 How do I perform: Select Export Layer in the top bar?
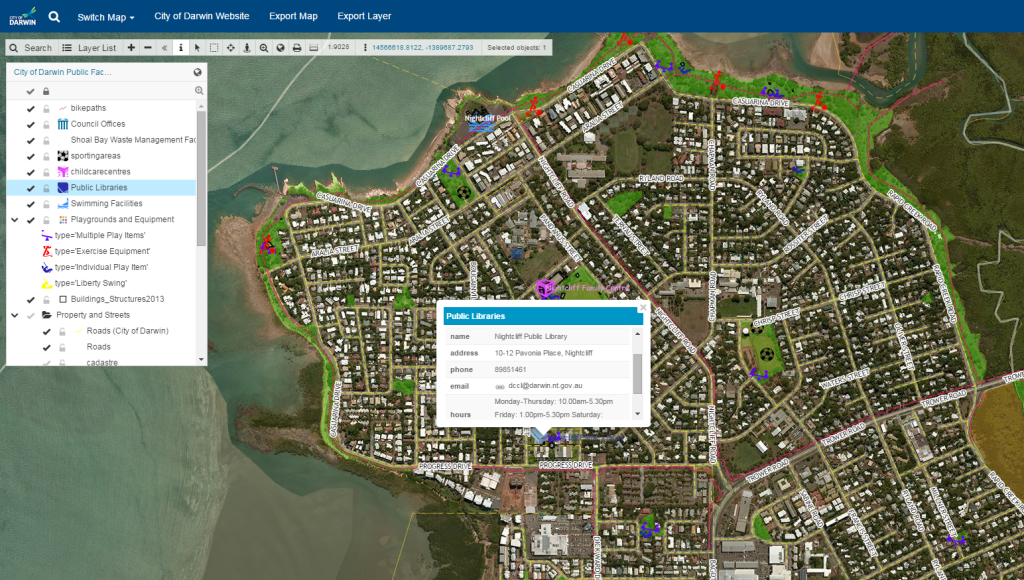pos(364,16)
